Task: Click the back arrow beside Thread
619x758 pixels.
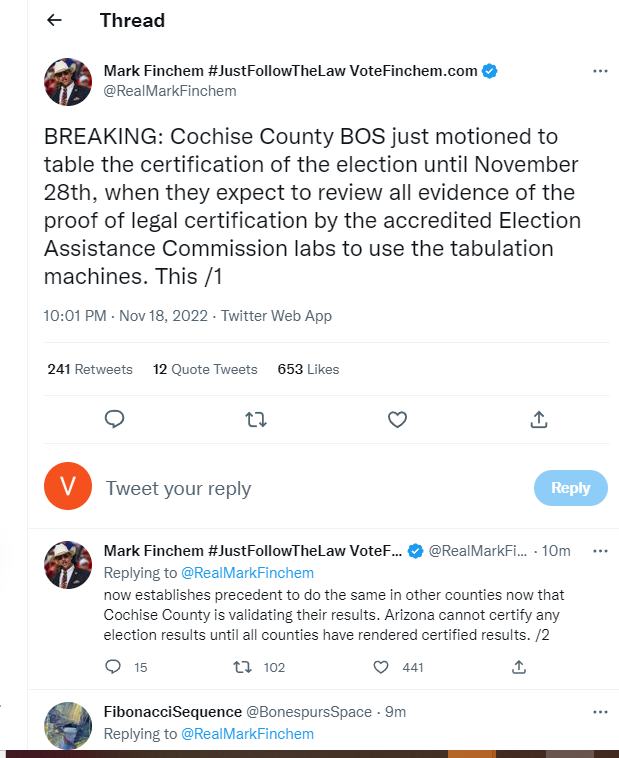Action: [54, 20]
